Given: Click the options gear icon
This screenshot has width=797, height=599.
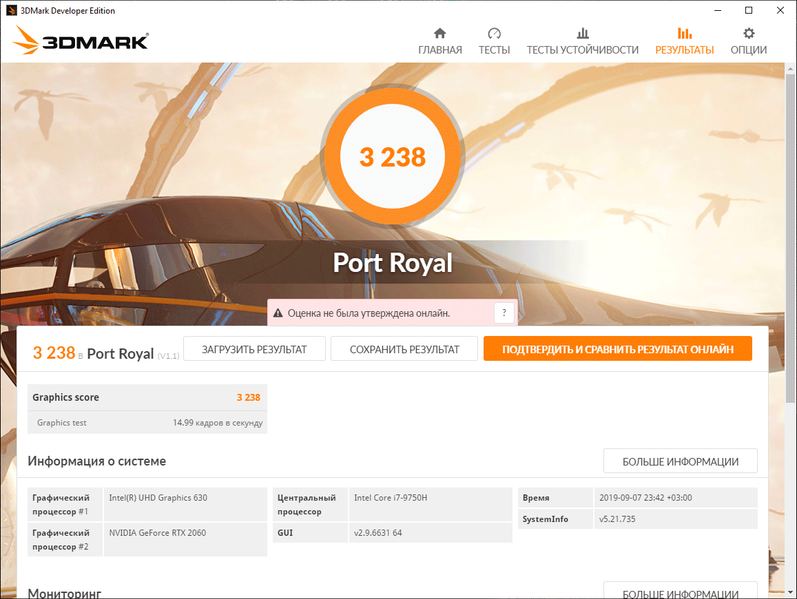Looking at the screenshot, I should 748,33.
